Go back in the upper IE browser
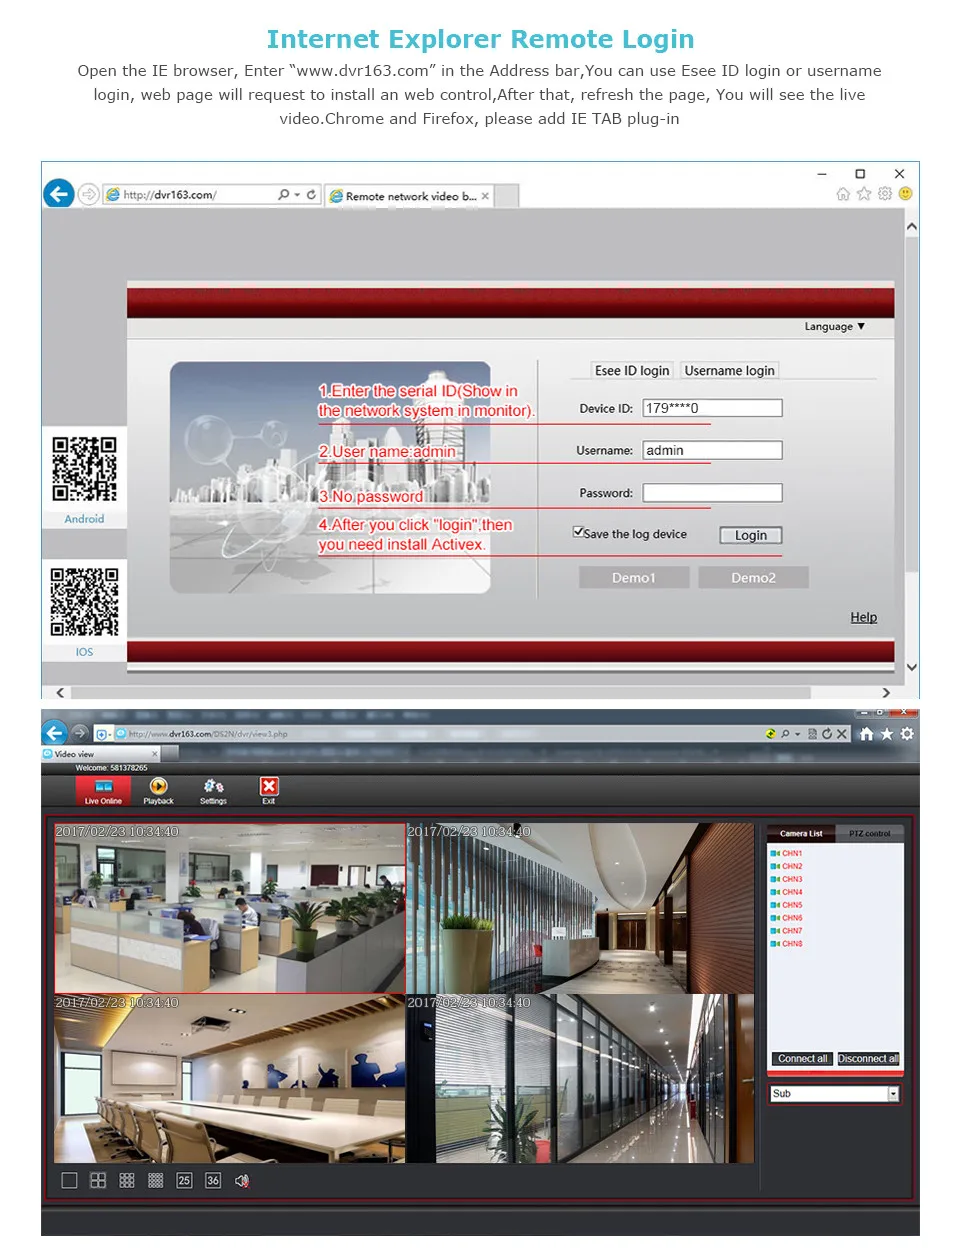This screenshot has height=1260, width=960. pos(59,193)
